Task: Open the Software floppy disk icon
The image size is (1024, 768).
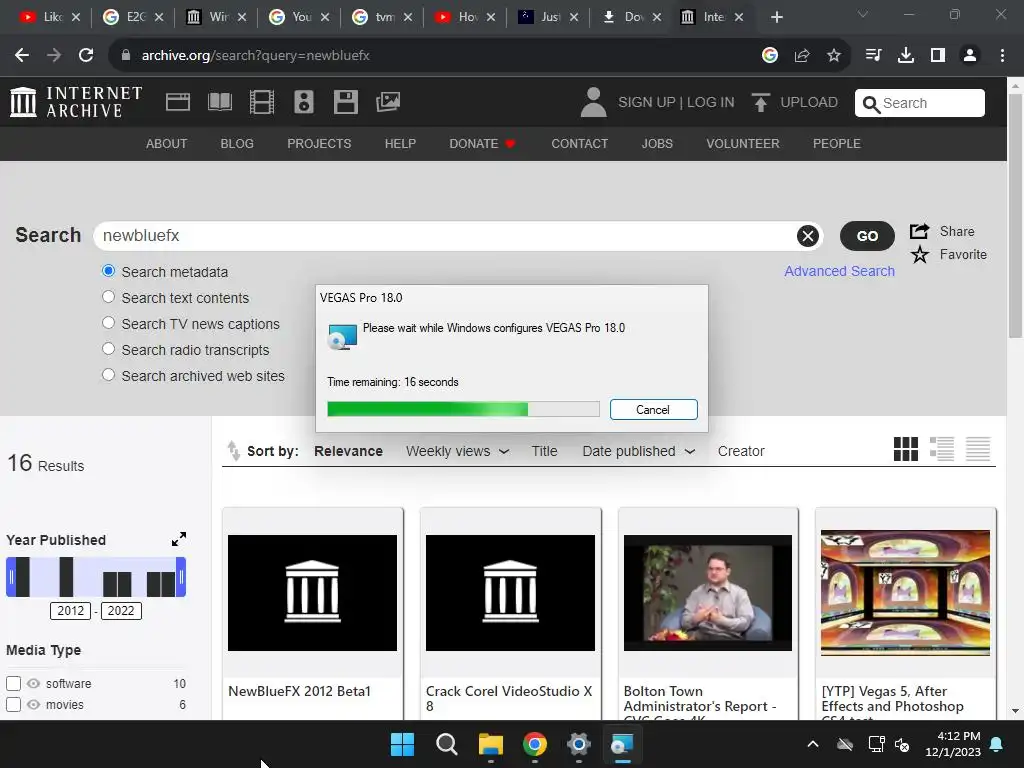Action: [x=345, y=102]
